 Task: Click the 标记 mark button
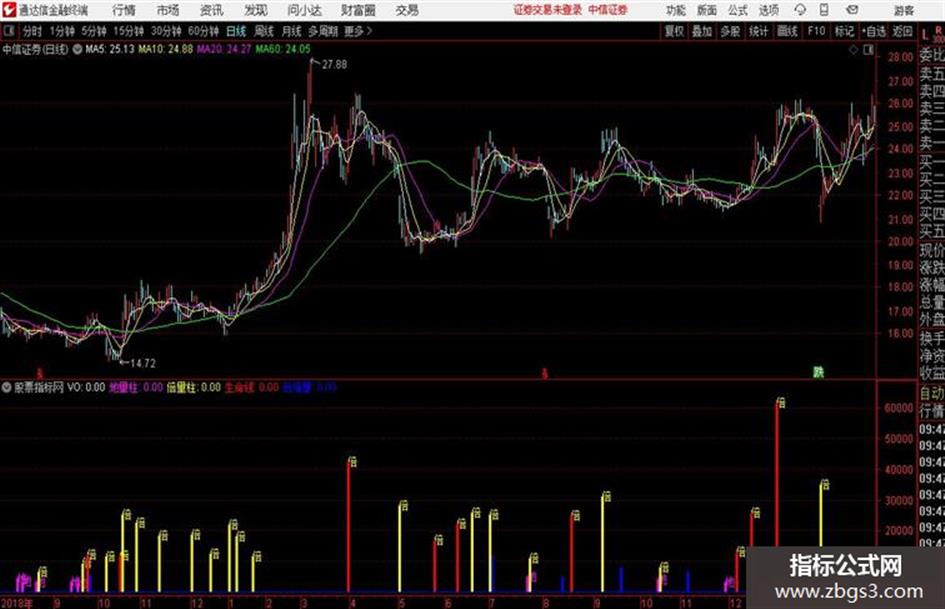pyautogui.click(x=844, y=31)
